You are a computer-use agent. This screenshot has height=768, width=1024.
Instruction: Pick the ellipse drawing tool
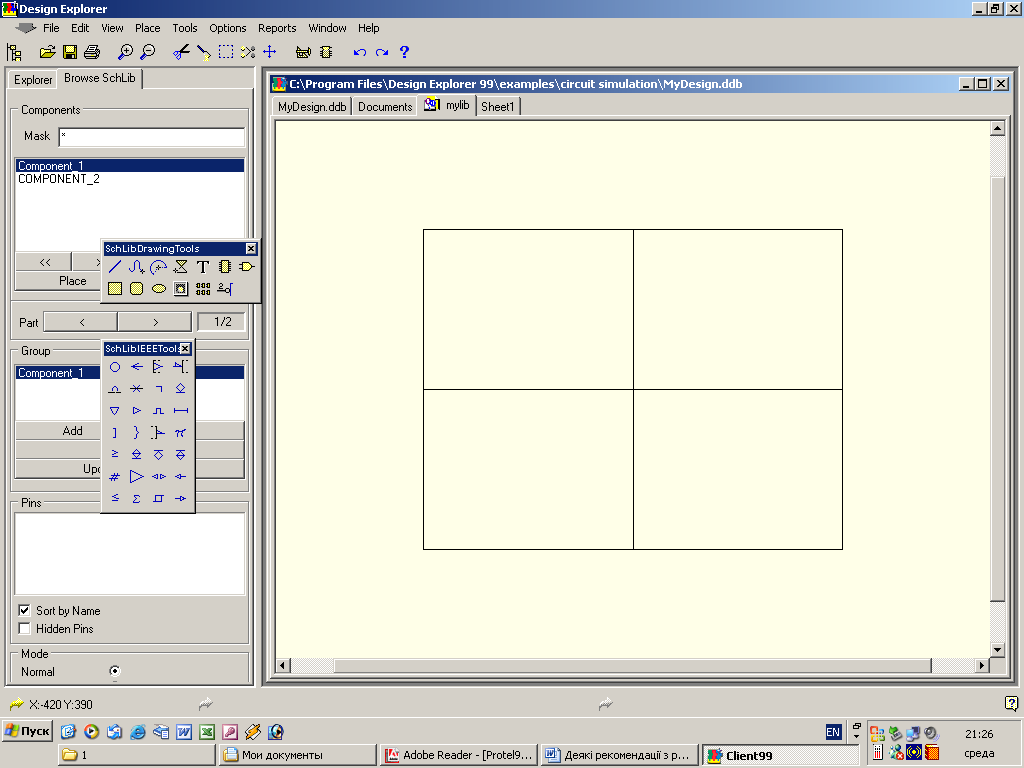tap(158, 289)
